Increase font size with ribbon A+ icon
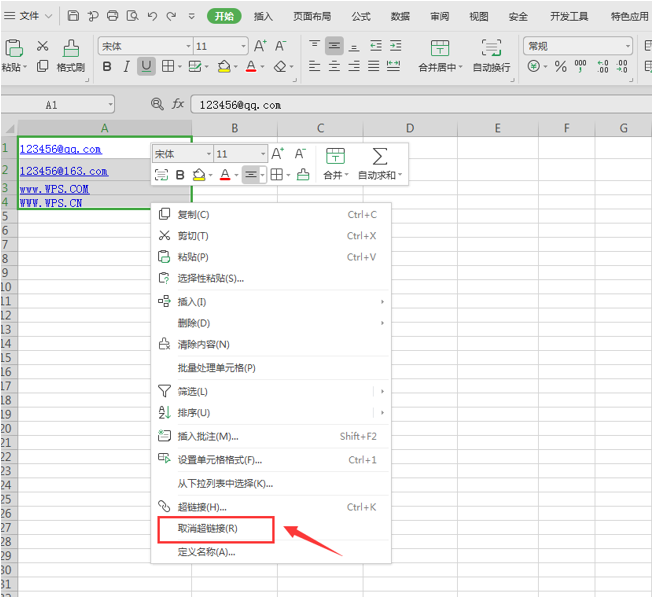Image resolution: width=653 pixels, height=601 pixels. click(260, 46)
